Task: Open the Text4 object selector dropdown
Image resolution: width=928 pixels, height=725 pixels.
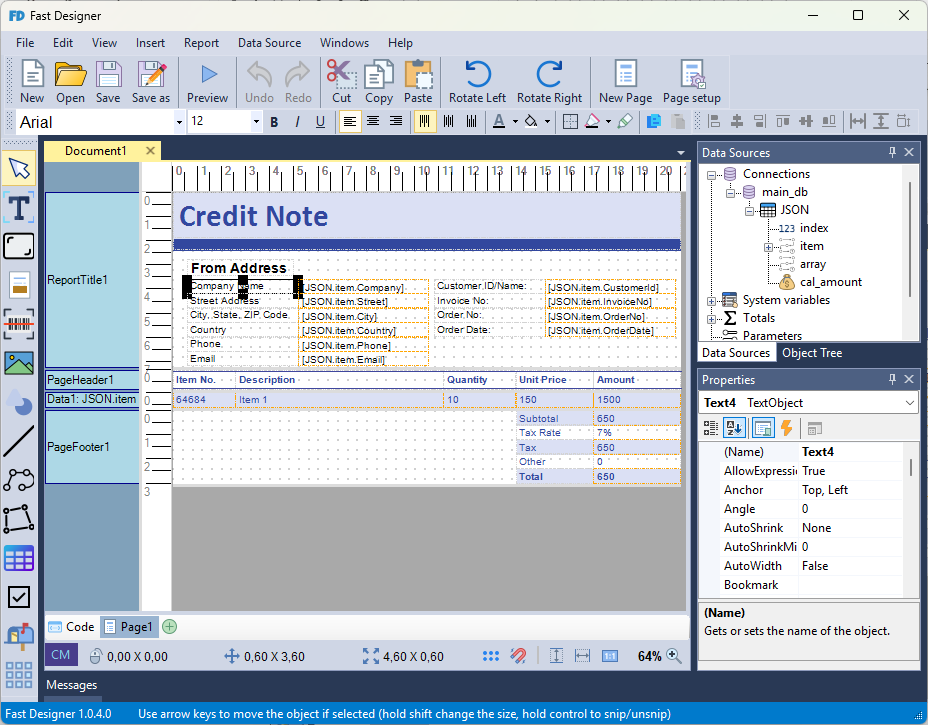Action: pos(910,403)
